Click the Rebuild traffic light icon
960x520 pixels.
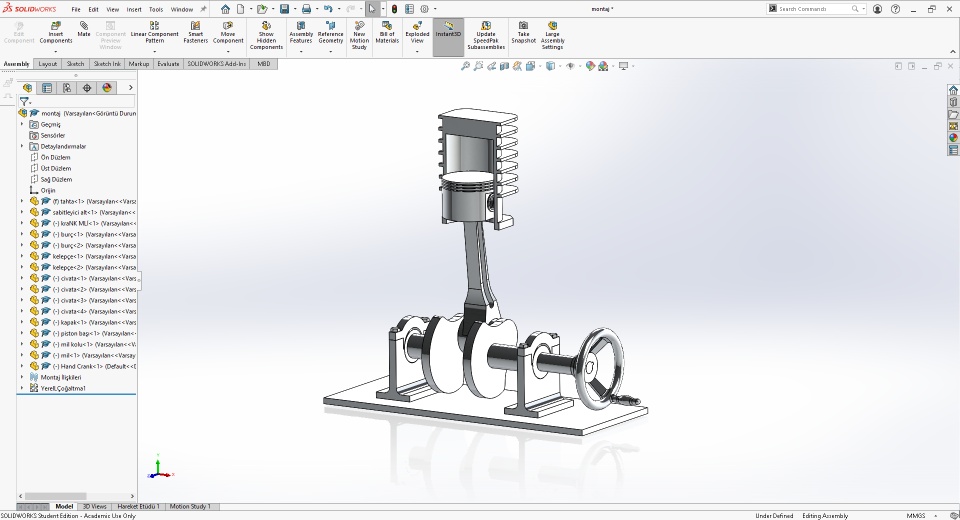pos(395,9)
